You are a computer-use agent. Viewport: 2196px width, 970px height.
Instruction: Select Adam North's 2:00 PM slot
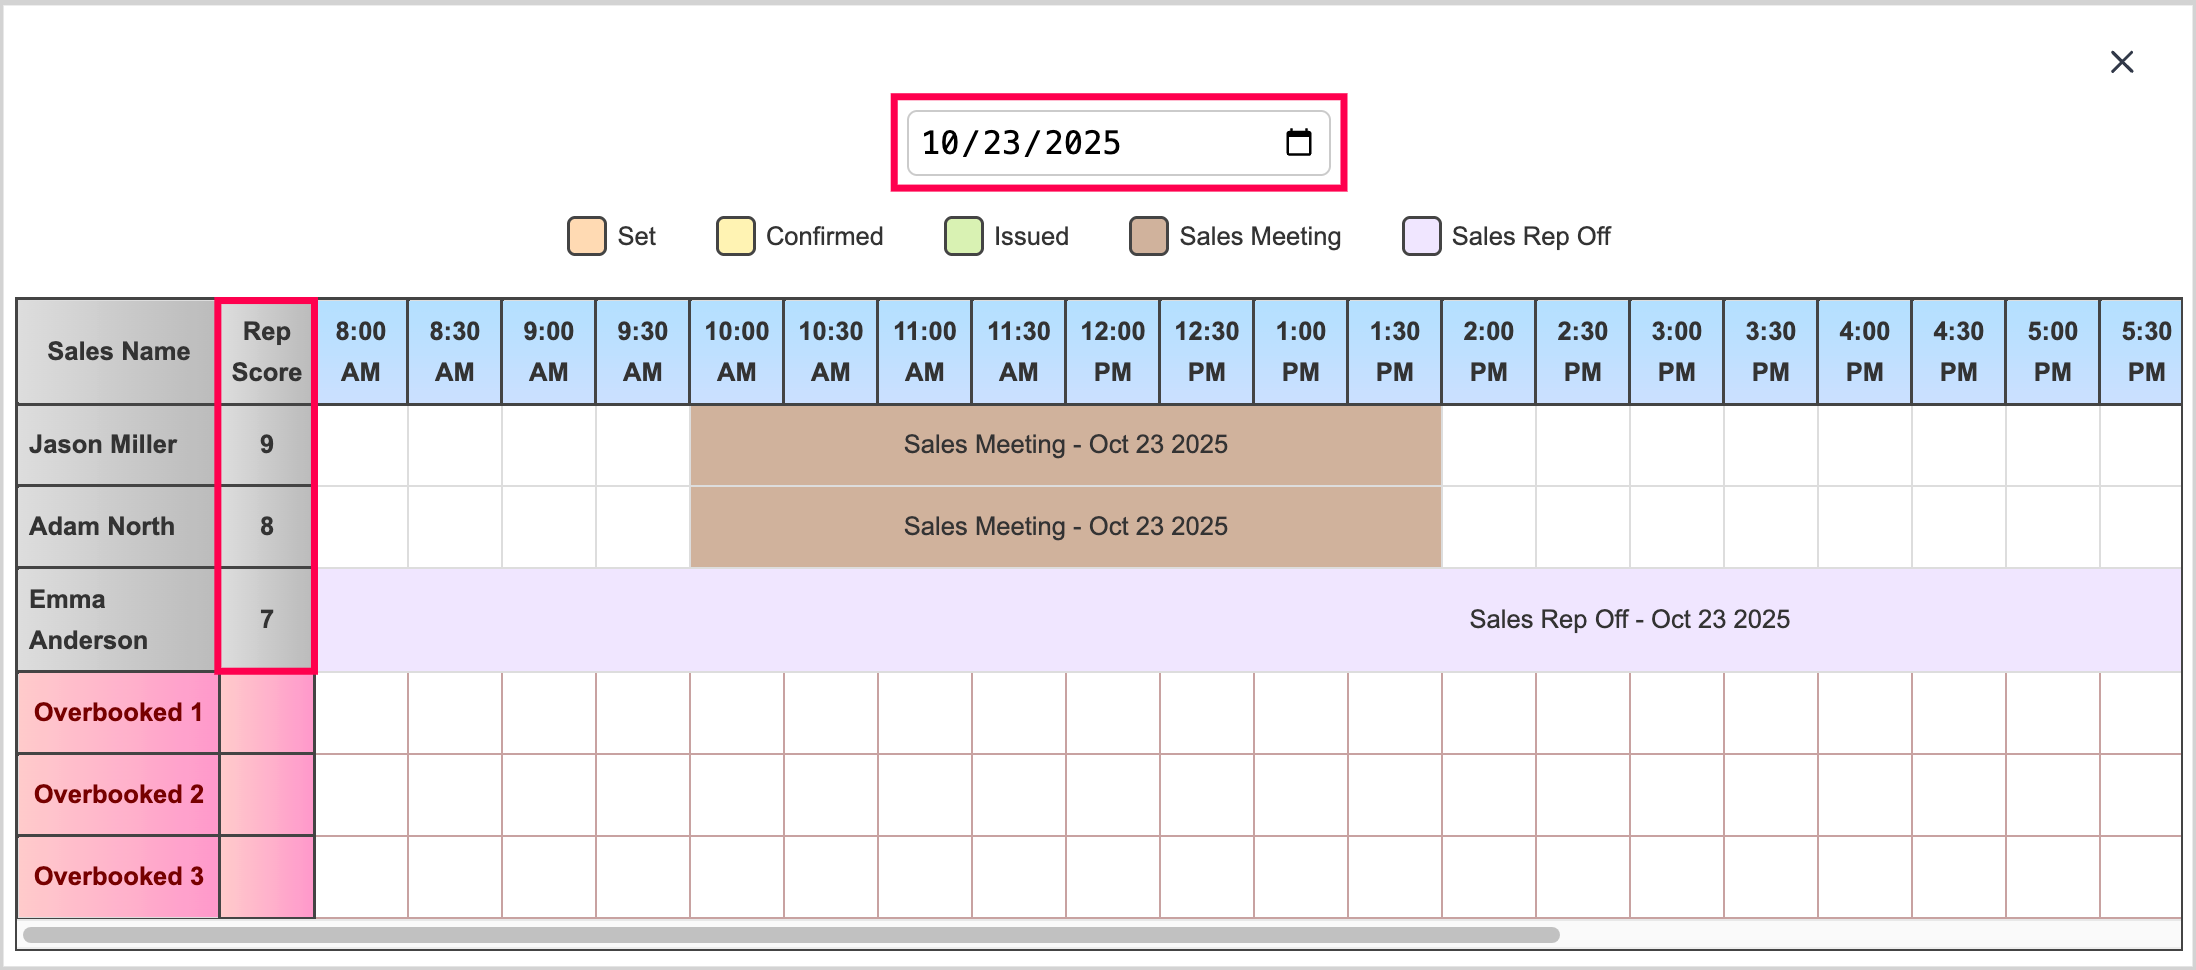pyautogui.click(x=1488, y=527)
